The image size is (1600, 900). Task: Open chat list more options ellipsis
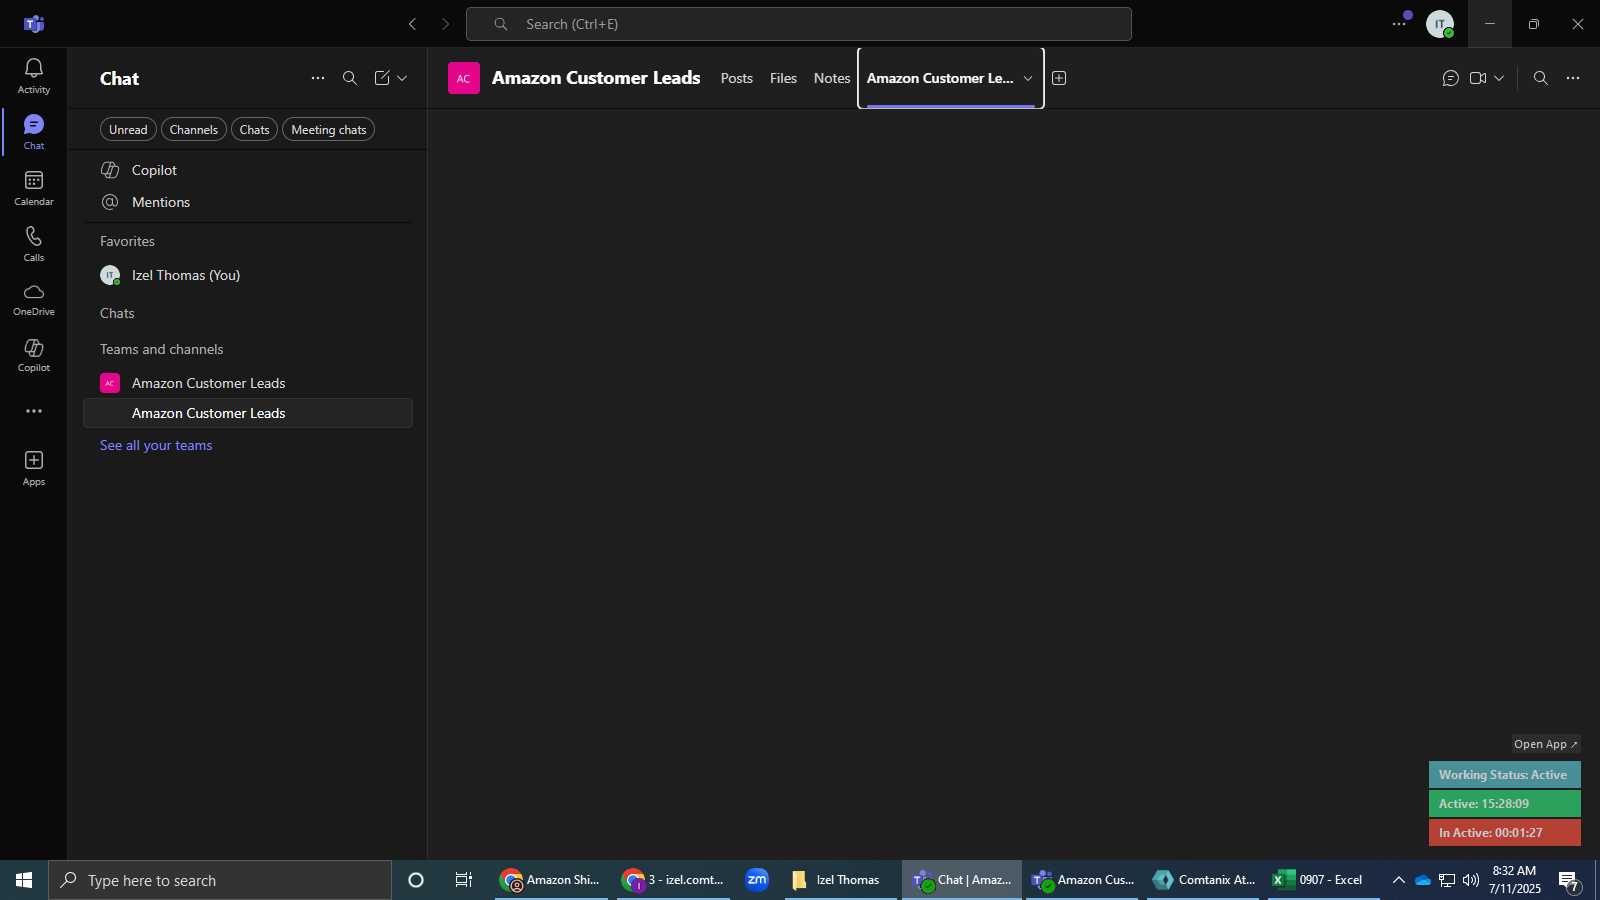point(318,78)
